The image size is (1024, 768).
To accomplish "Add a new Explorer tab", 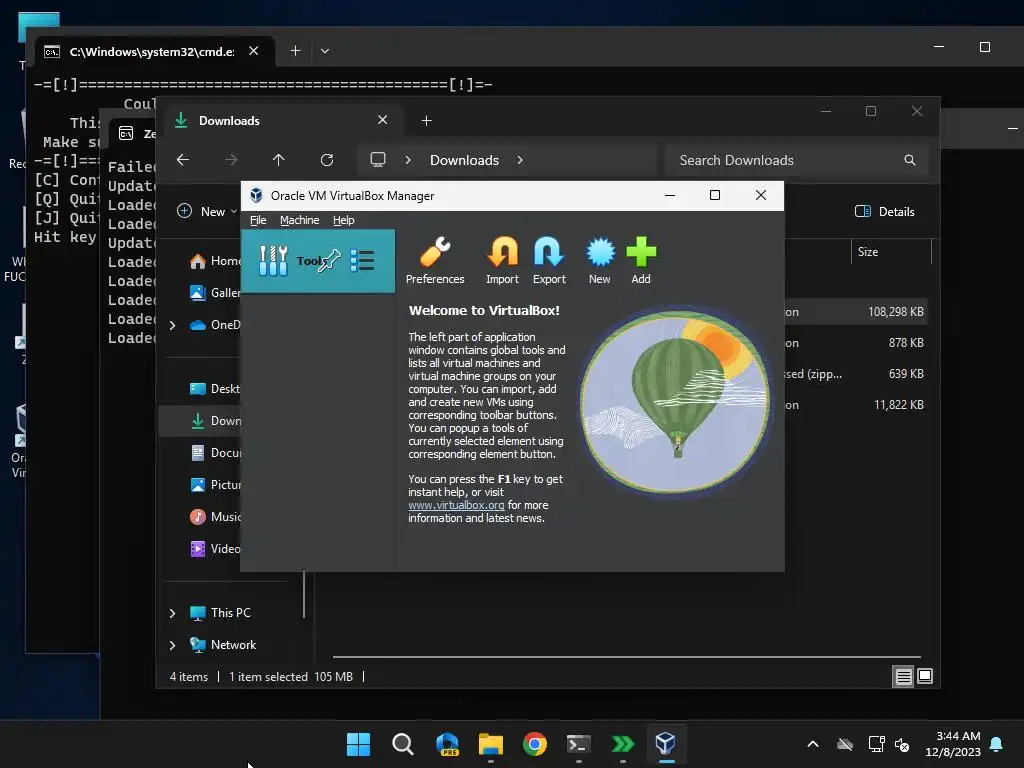I will coord(426,121).
